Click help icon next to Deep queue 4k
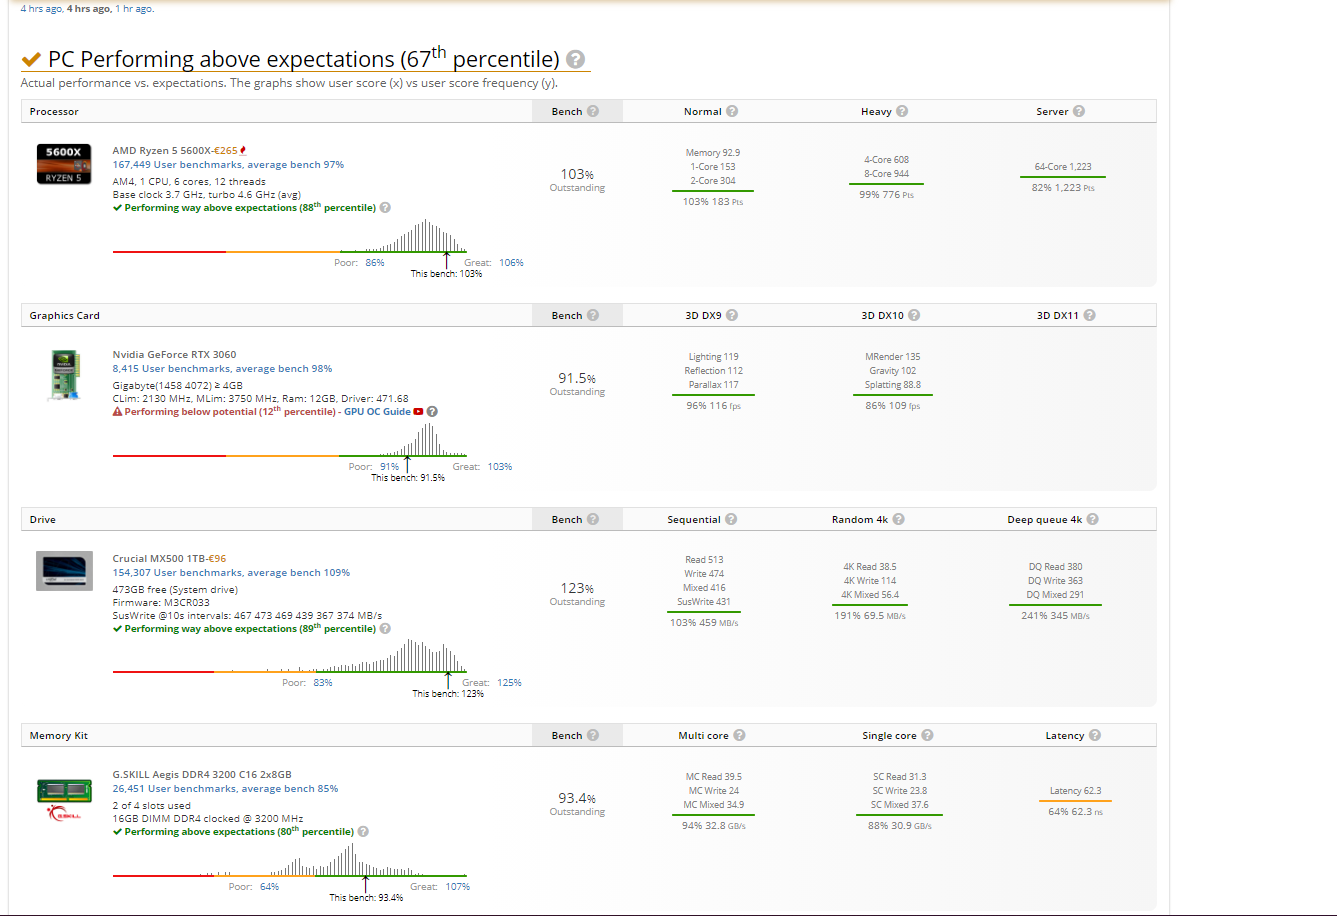Viewport: 1337px width, 916px height. tap(1092, 519)
